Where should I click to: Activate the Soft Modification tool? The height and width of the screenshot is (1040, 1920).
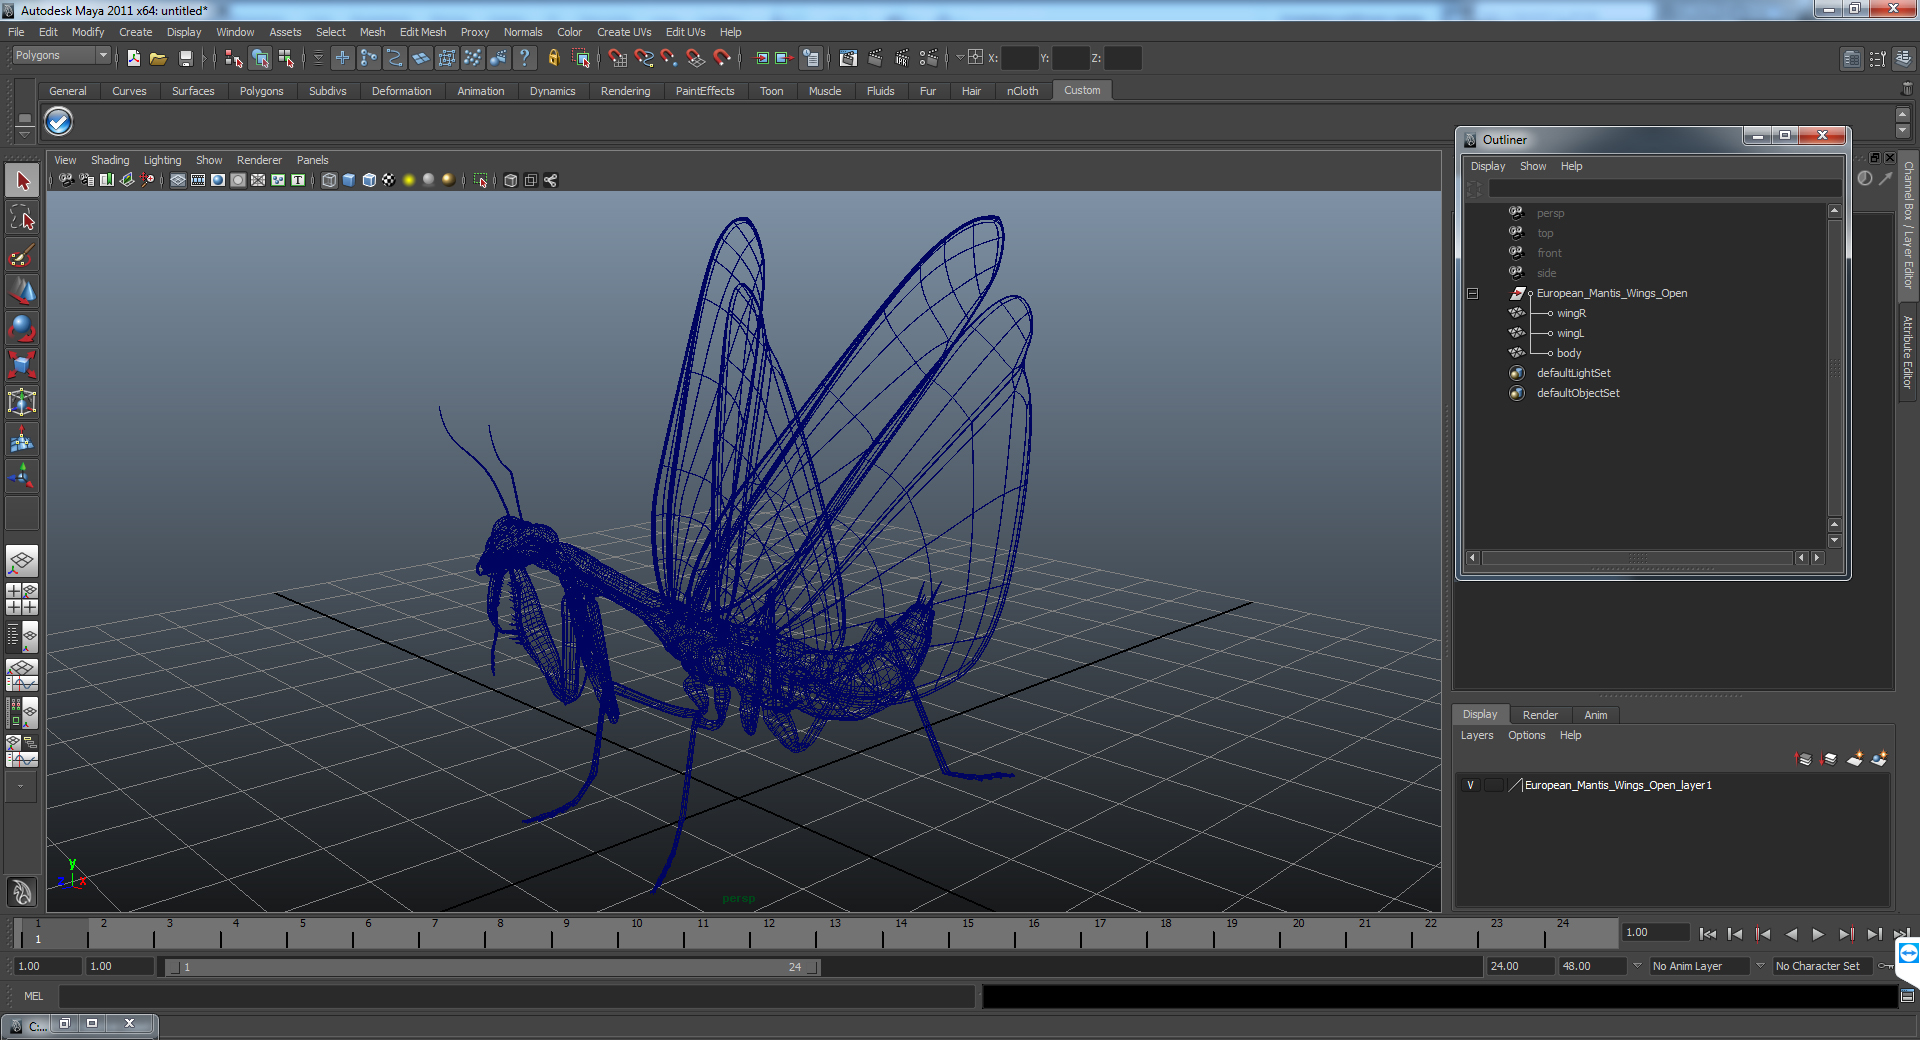coord(22,440)
